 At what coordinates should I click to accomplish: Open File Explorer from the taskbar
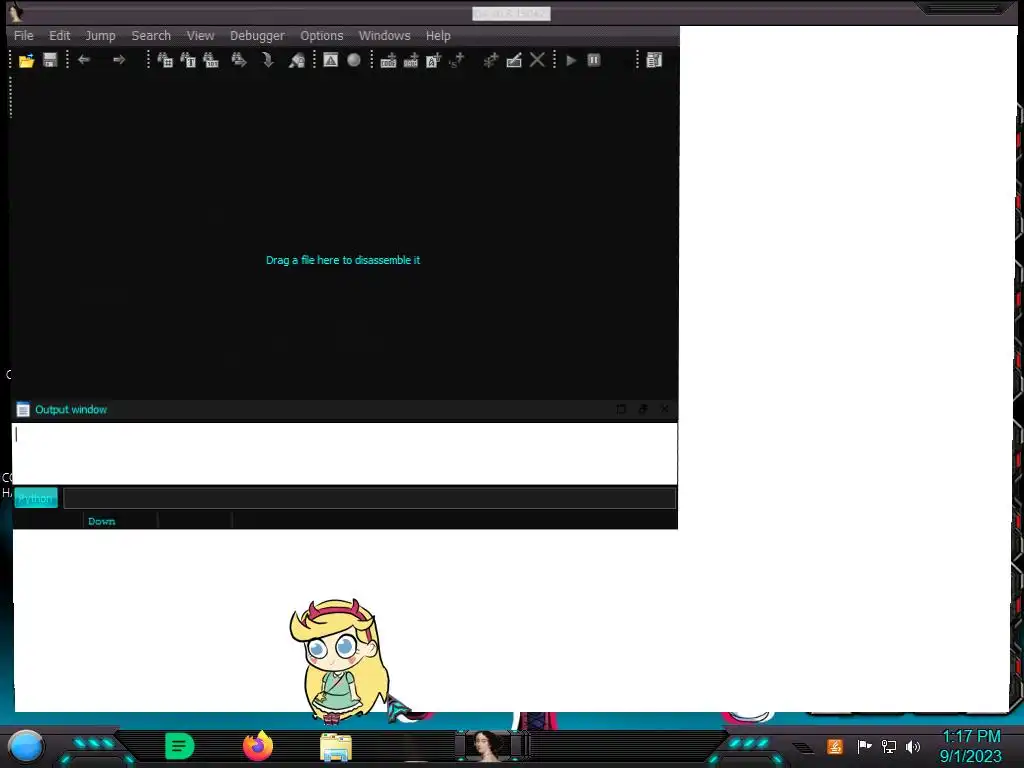336,747
